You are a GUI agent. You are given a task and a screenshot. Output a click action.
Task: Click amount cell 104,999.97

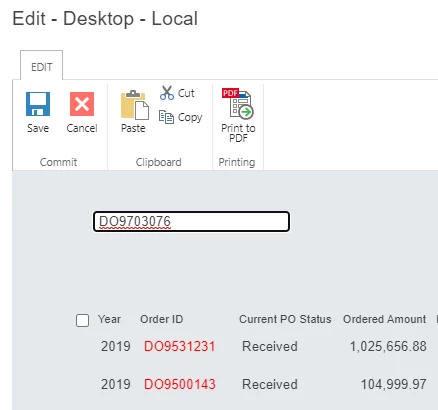coord(394,385)
